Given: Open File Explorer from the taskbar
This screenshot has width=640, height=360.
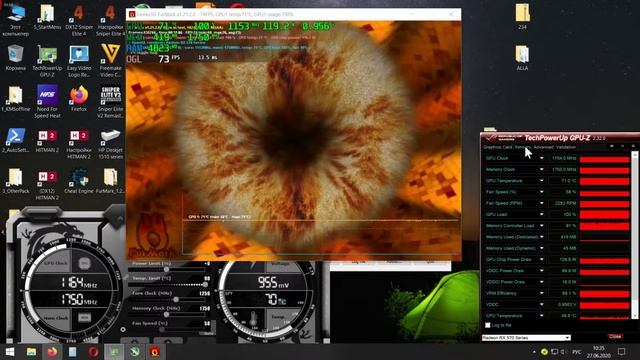Looking at the screenshot, I should pyautogui.click(x=31, y=351).
